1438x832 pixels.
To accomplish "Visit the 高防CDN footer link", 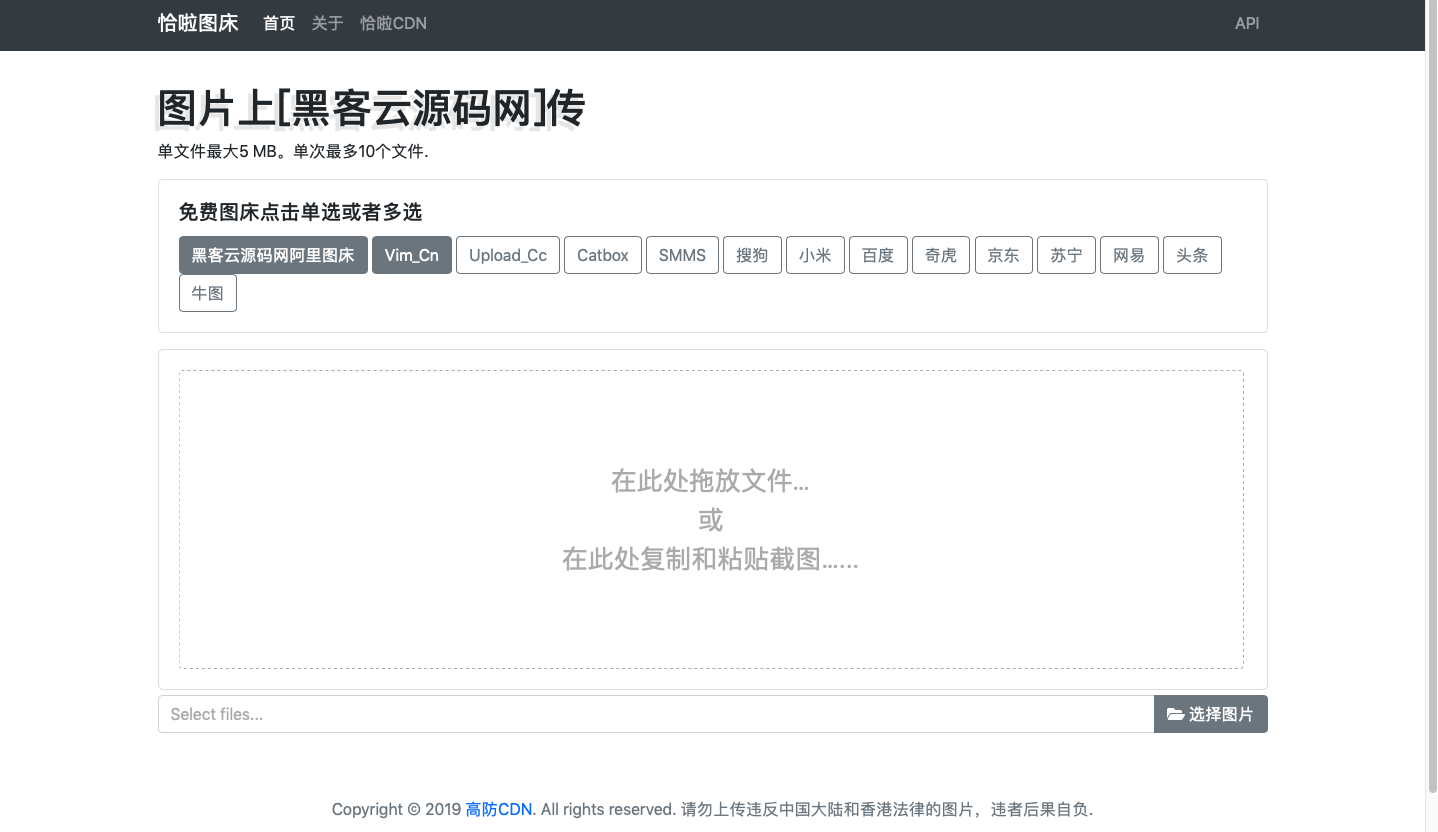I will pyautogui.click(x=498, y=809).
